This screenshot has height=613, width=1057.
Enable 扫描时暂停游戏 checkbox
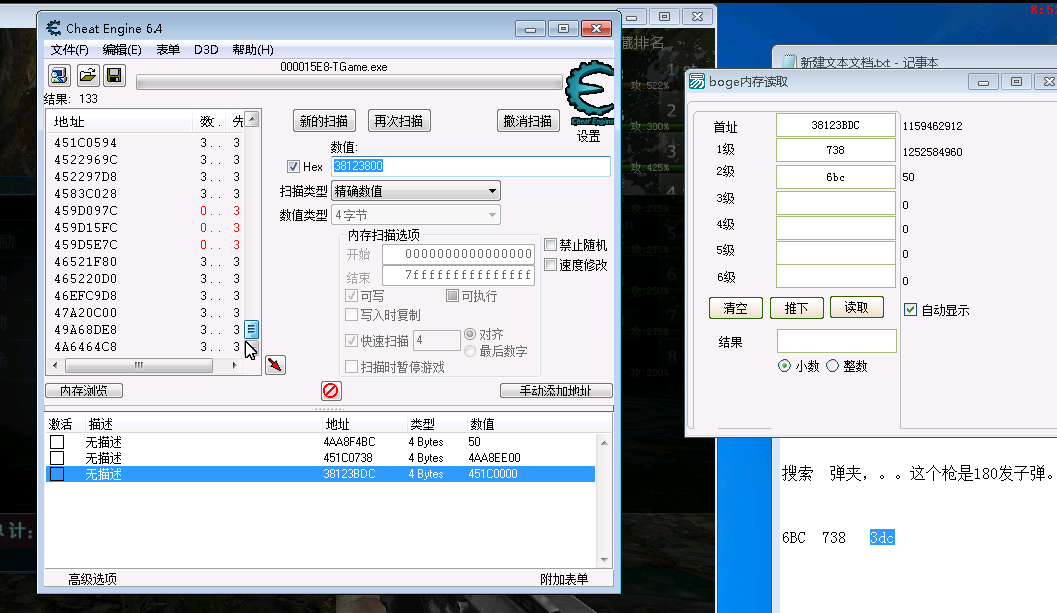tap(351, 367)
